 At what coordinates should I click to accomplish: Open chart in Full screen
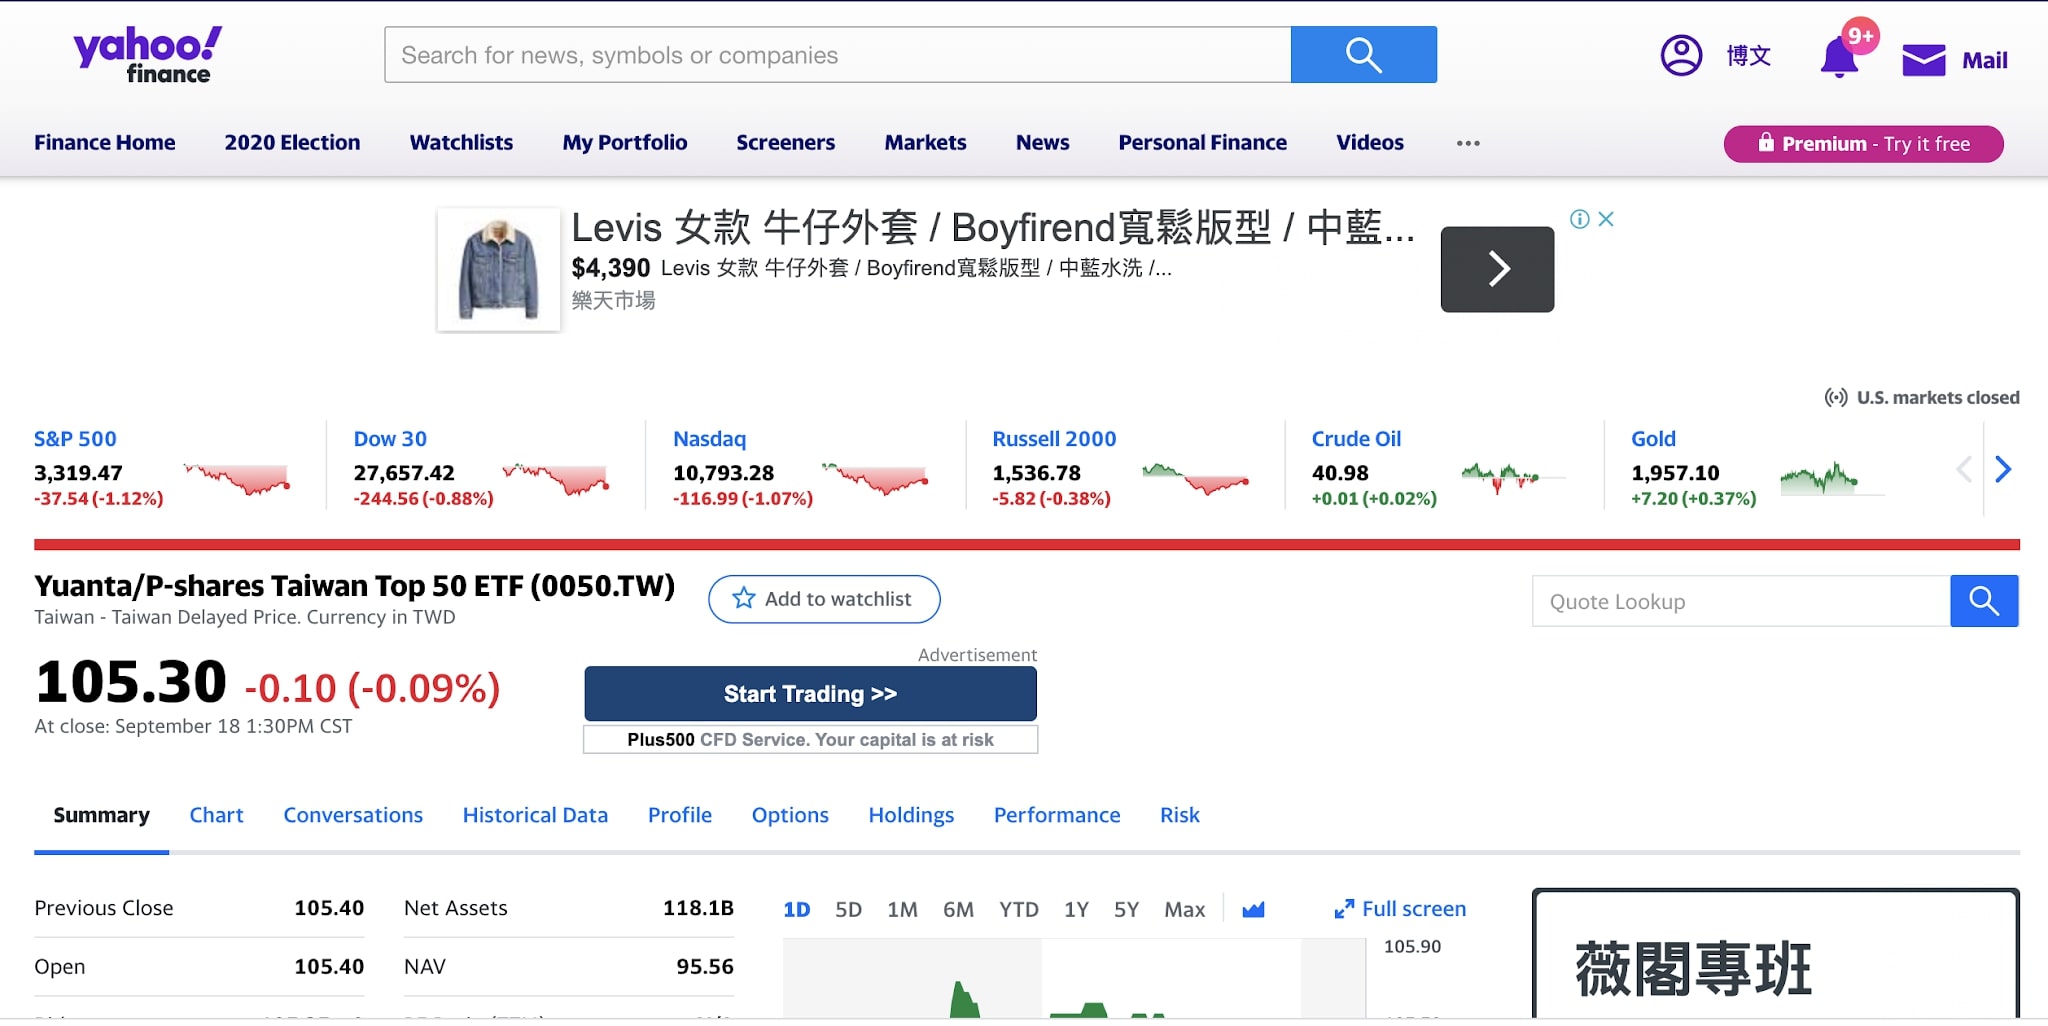[1400, 909]
